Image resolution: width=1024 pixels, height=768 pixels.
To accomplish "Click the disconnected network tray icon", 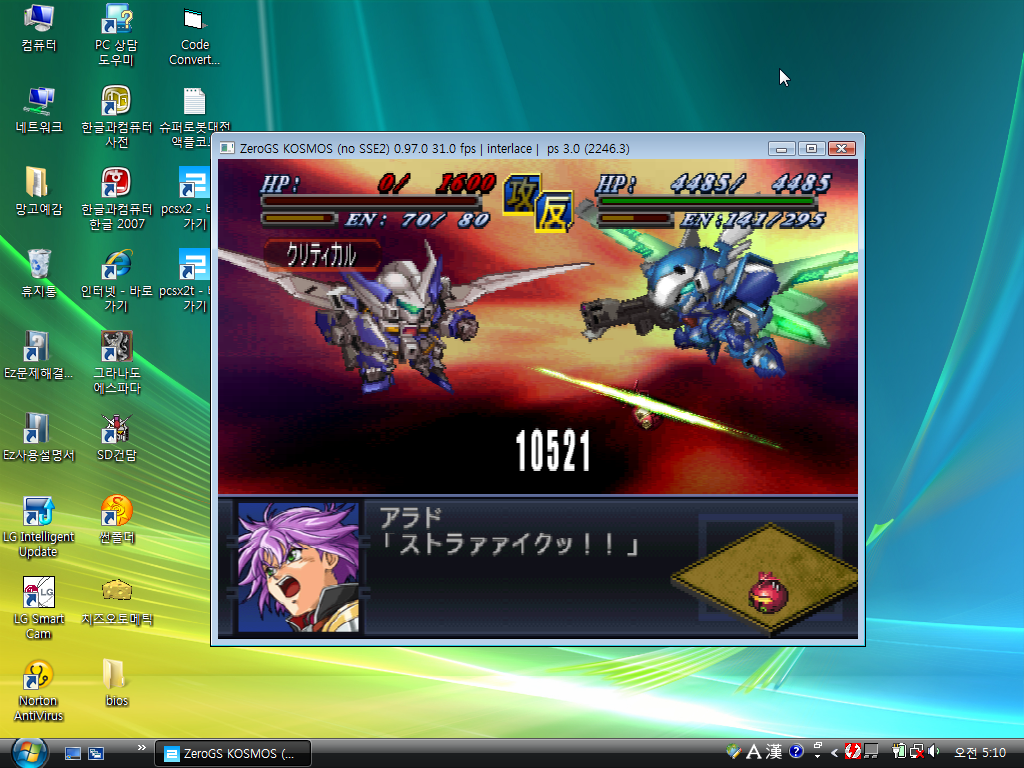I will pyautogui.click(x=917, y=752).
